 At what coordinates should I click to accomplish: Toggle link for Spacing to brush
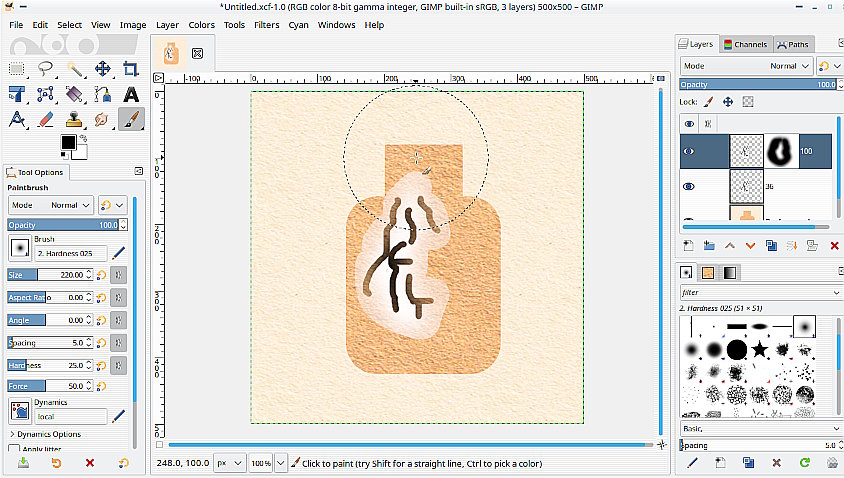point(118,342)
